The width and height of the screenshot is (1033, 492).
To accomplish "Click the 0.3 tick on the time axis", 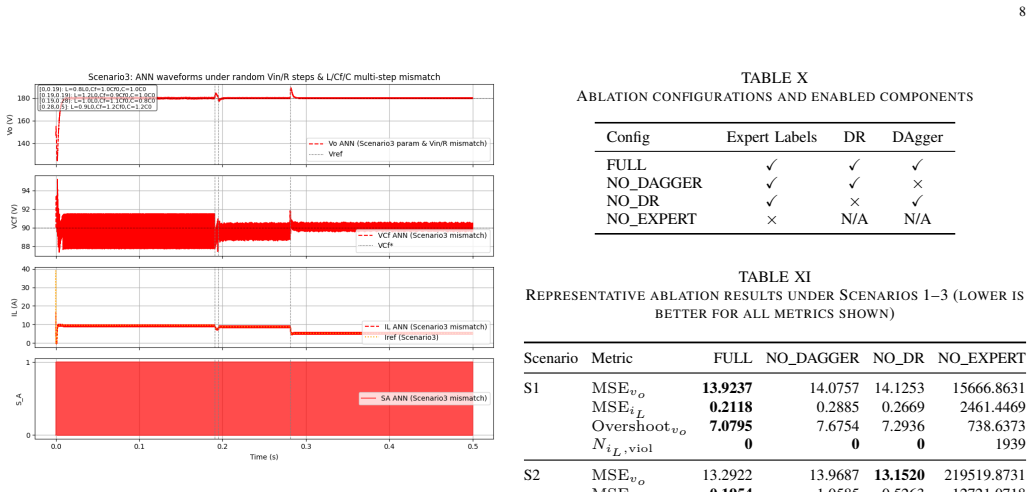I will pos(306,445).
